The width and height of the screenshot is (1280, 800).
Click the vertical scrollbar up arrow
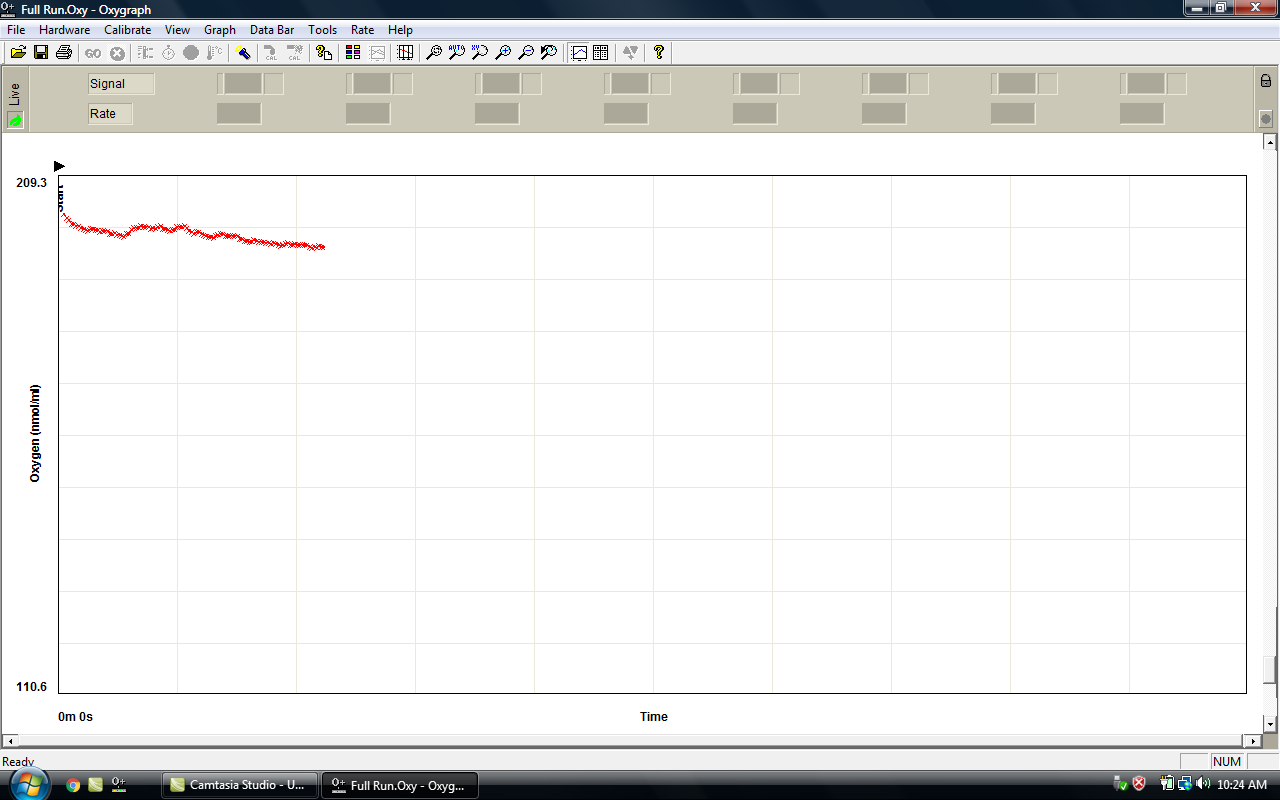coord(1271,142)
